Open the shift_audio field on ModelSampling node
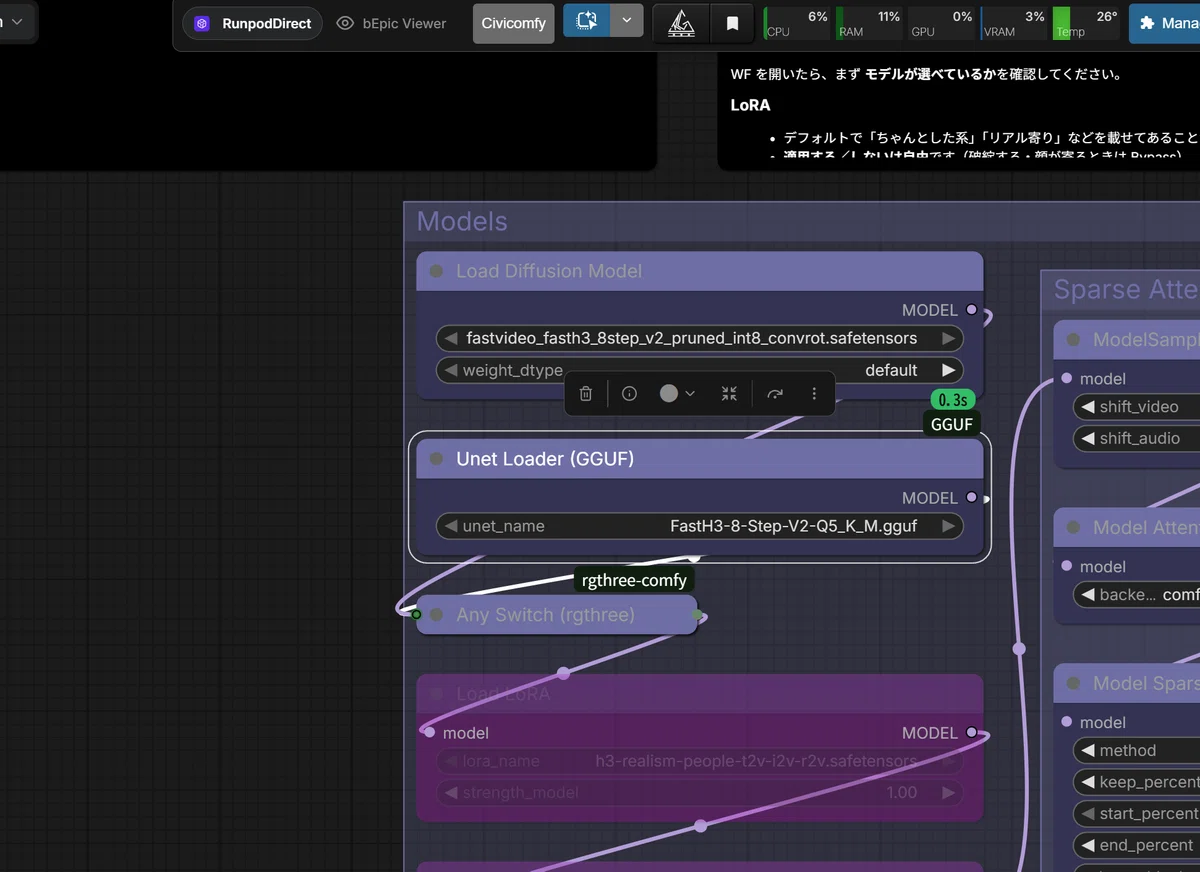1200x872 pixels. point(1137,439)
